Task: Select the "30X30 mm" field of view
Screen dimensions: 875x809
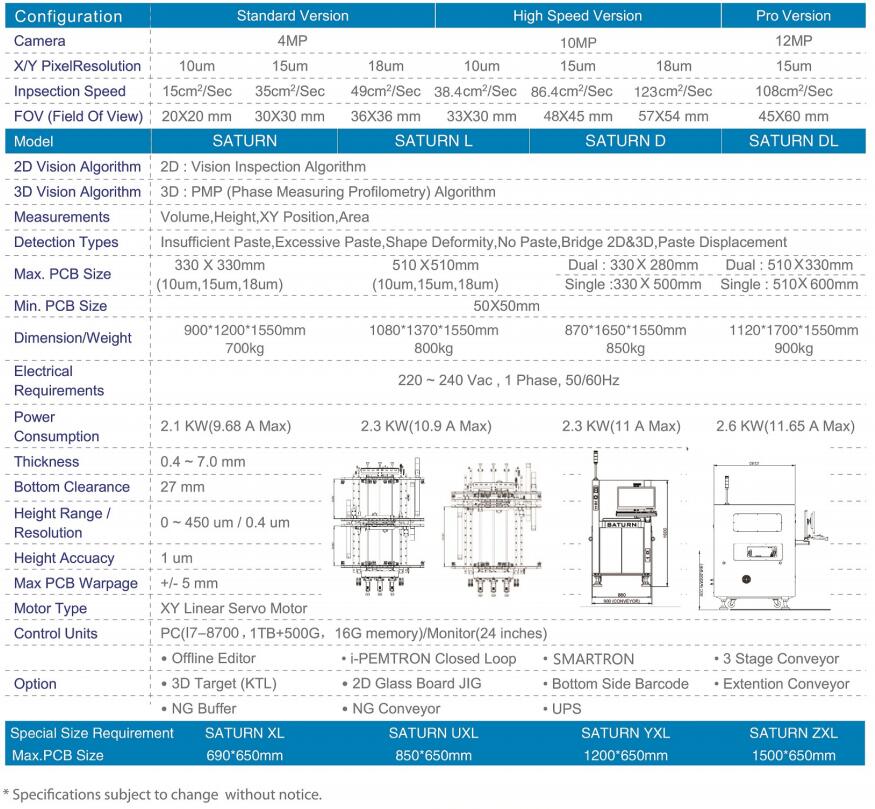Action: coord(290,117)
